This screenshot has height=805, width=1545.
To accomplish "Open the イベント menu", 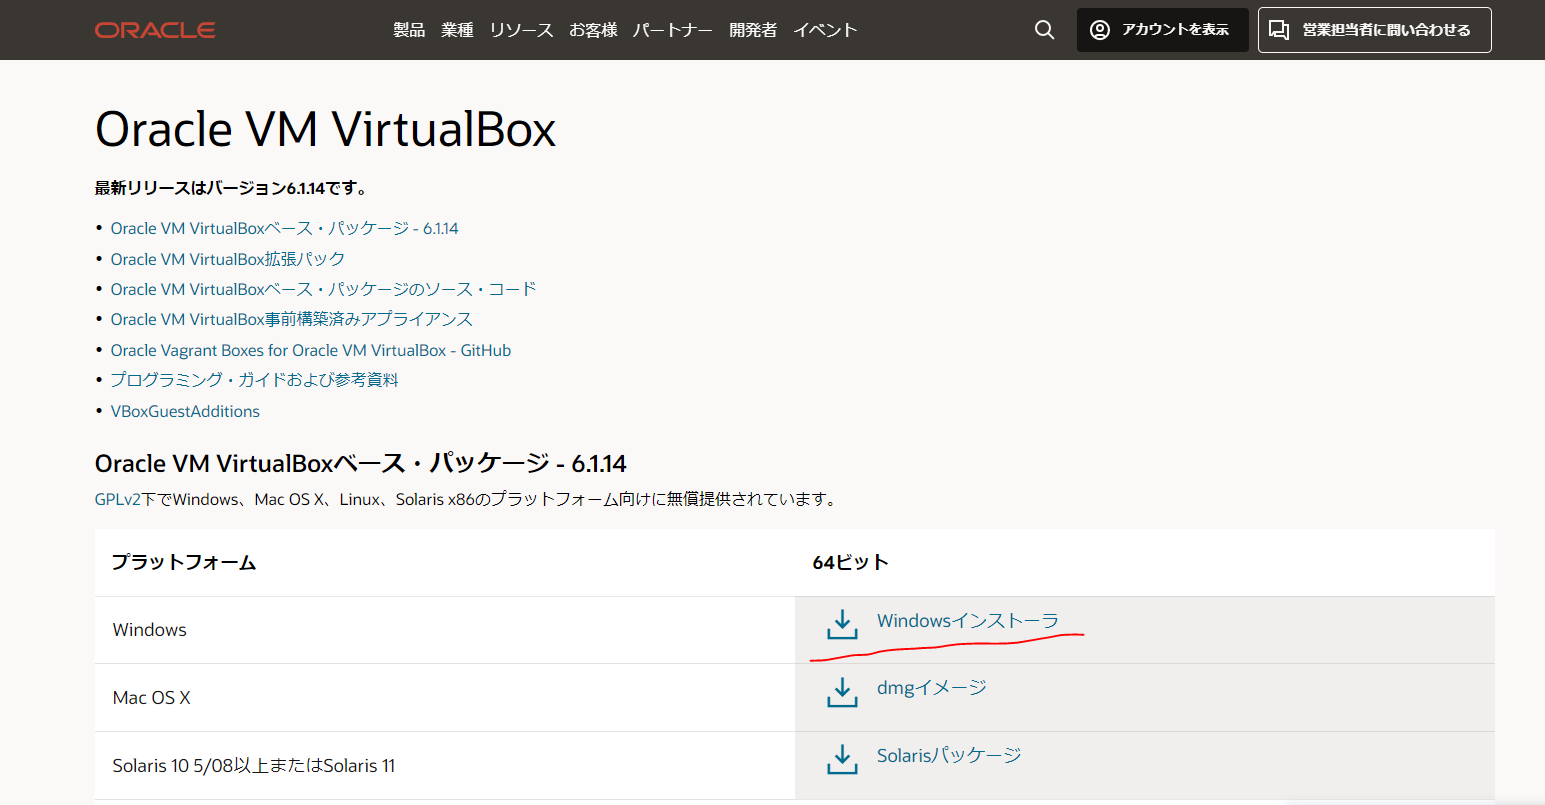I will [825, 30].
